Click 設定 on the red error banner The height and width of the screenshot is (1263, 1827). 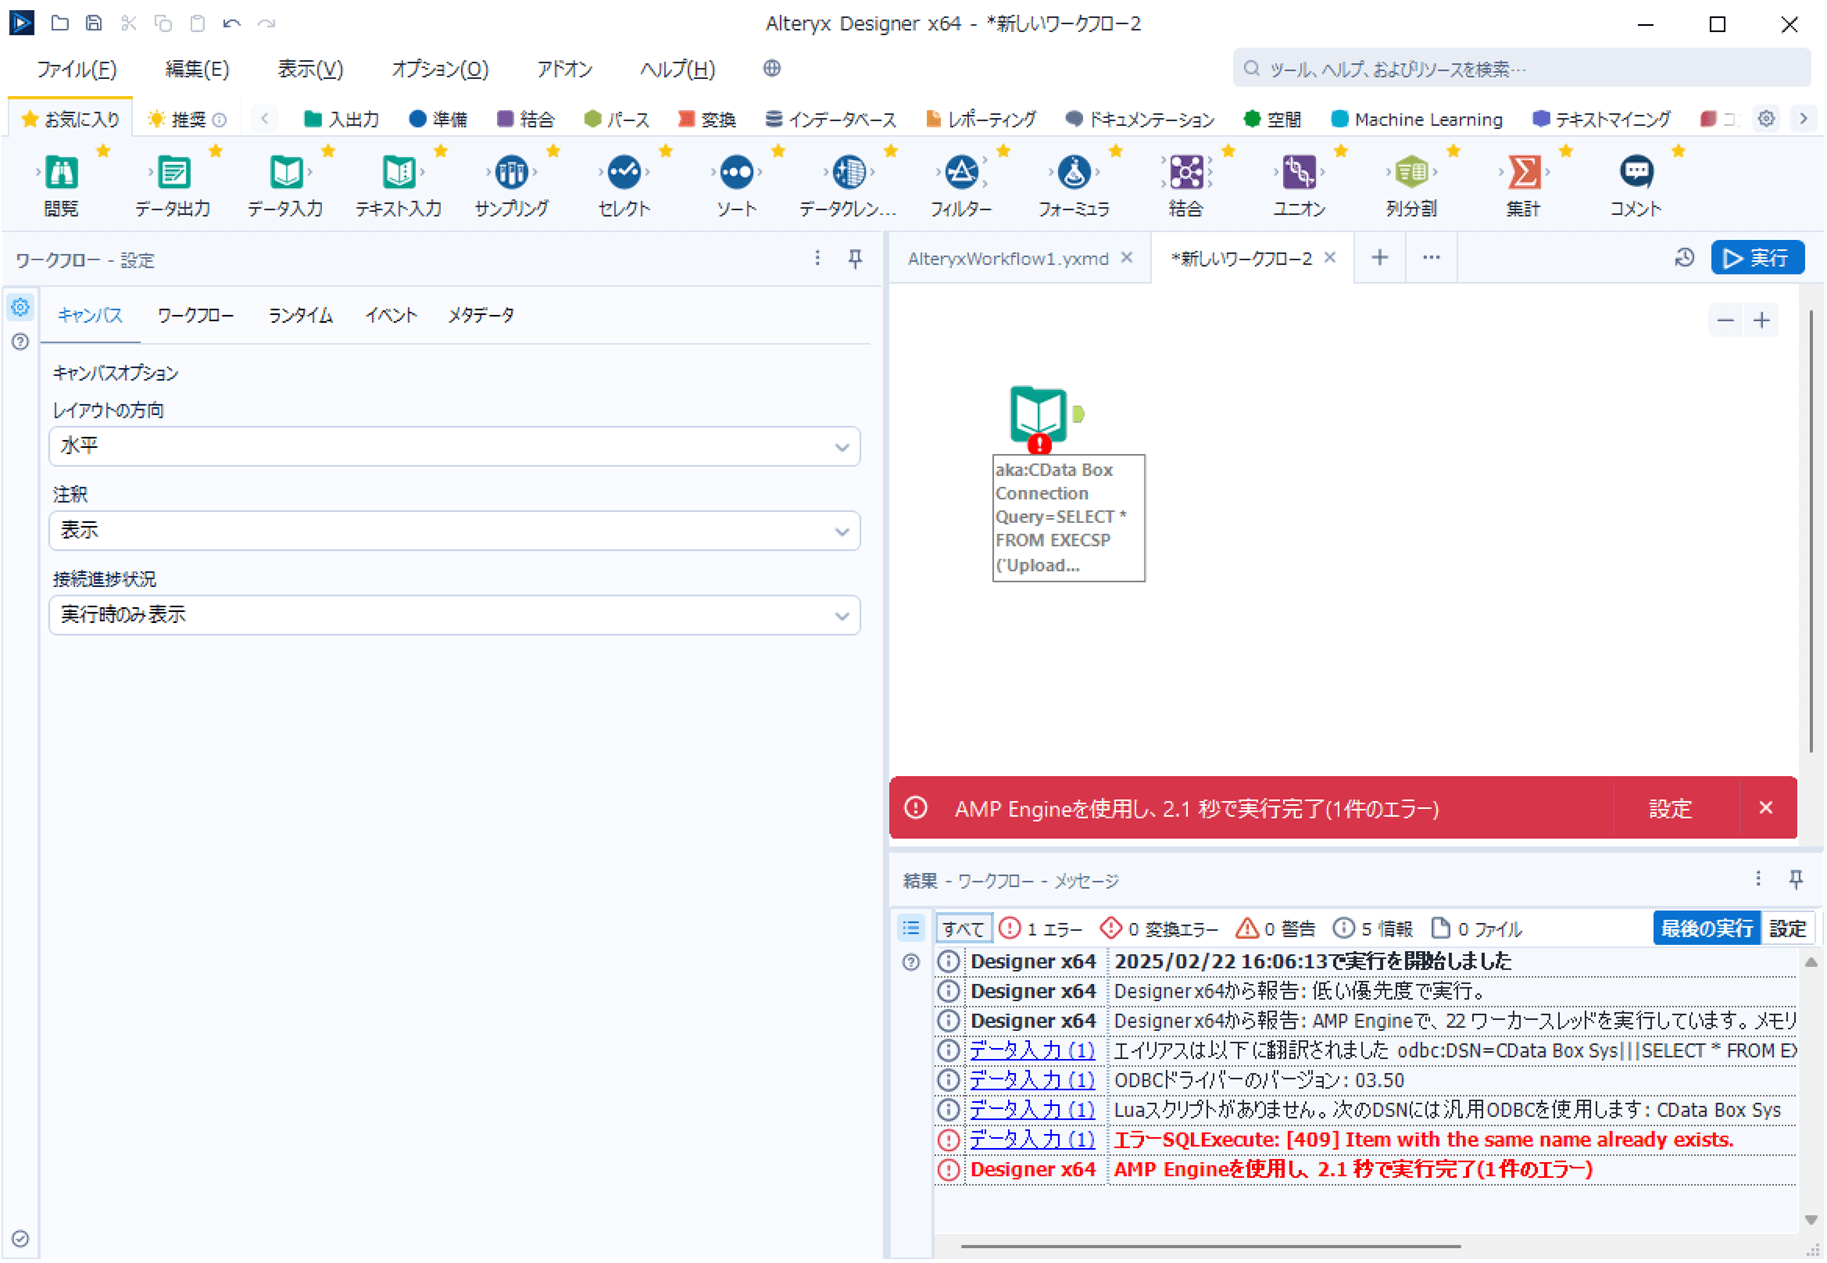1670,808
